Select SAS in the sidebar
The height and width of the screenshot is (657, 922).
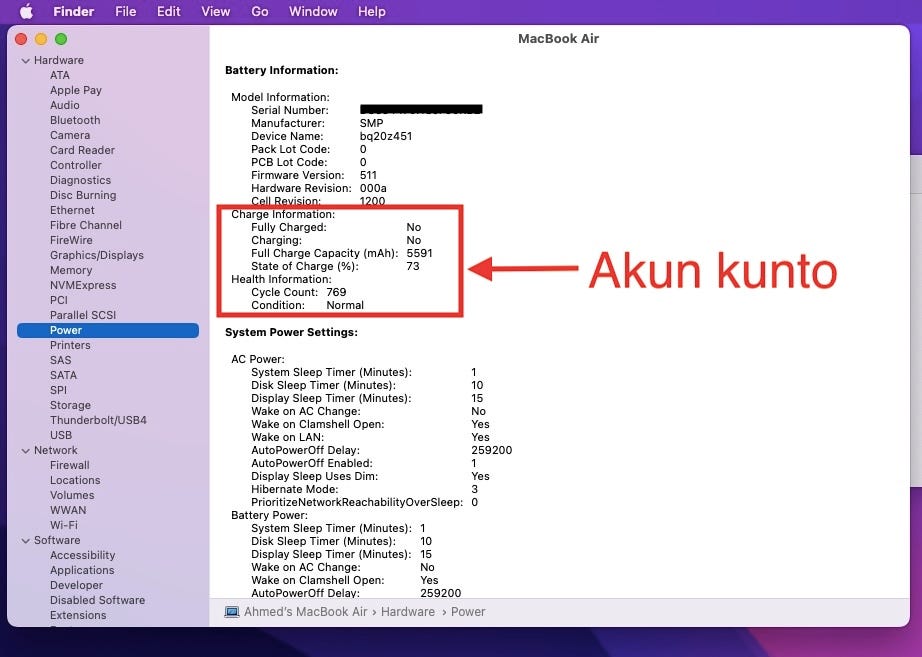[61, 360]
